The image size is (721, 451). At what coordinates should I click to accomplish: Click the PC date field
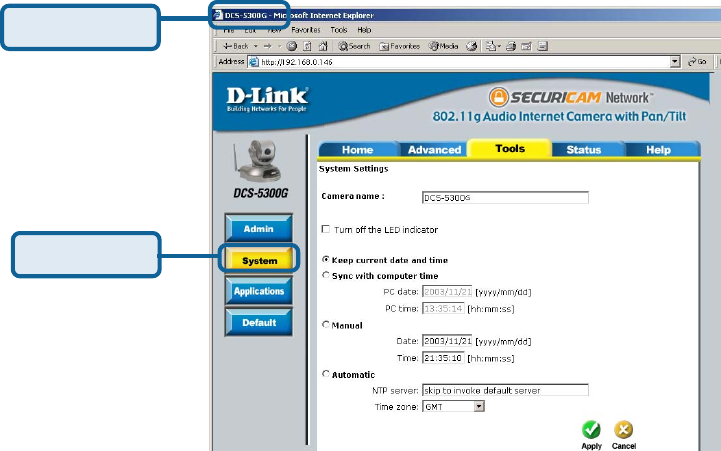447,292
